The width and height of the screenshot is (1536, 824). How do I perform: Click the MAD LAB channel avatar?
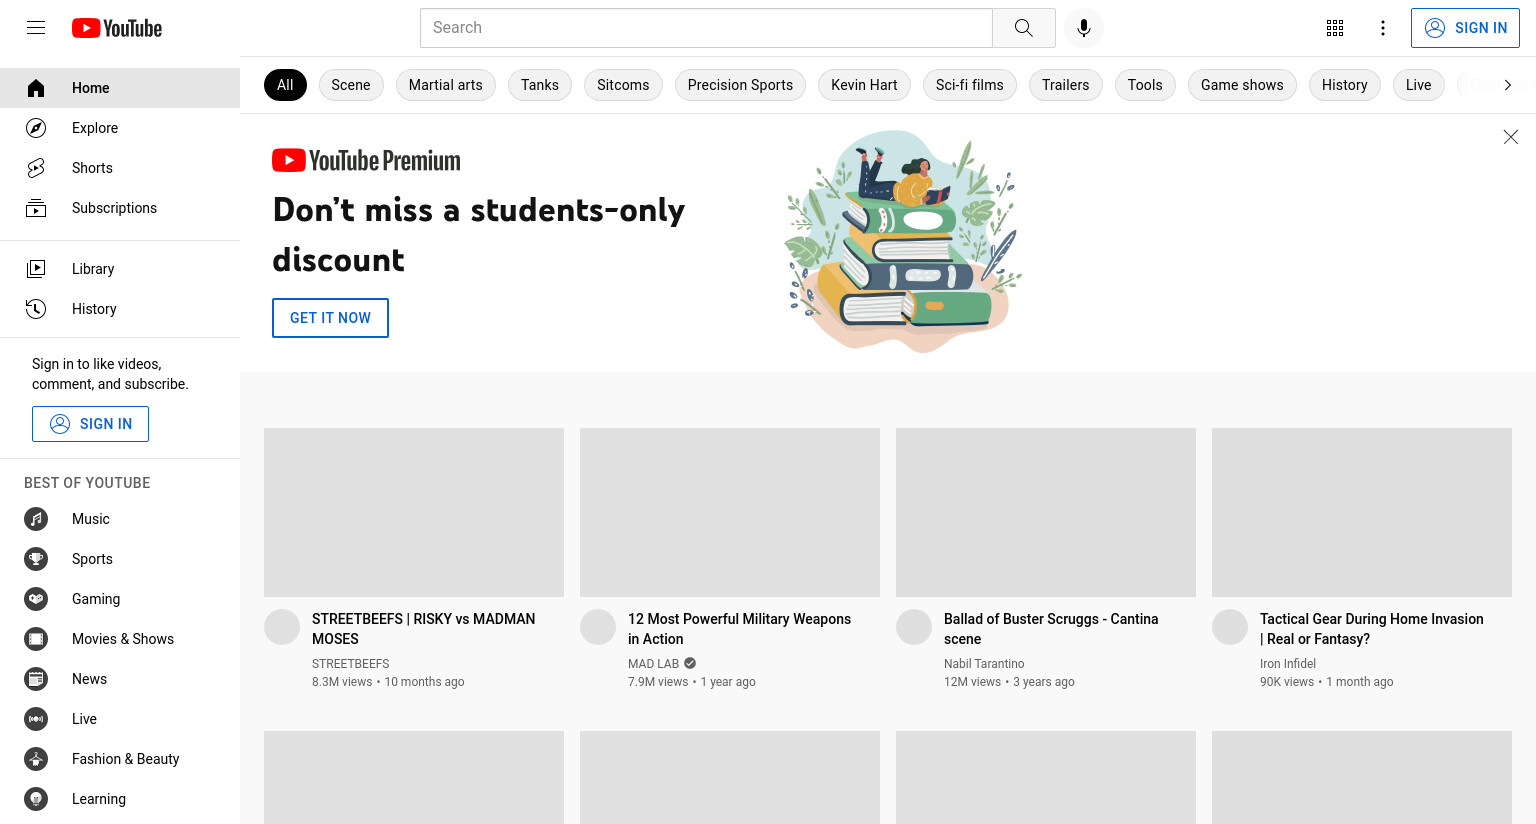pos(598,627)
